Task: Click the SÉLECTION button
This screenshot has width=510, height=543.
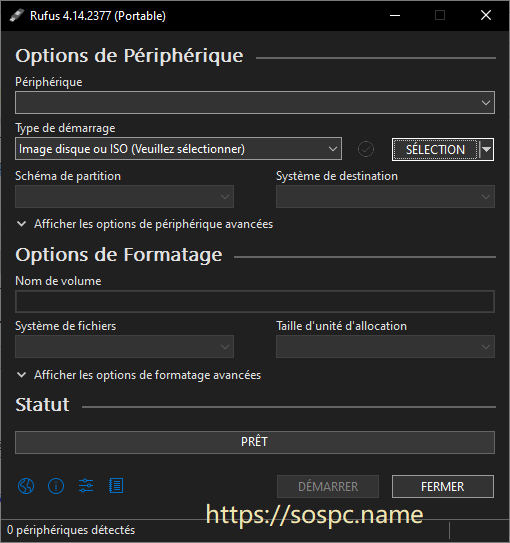Action: (x=436, y=150)
